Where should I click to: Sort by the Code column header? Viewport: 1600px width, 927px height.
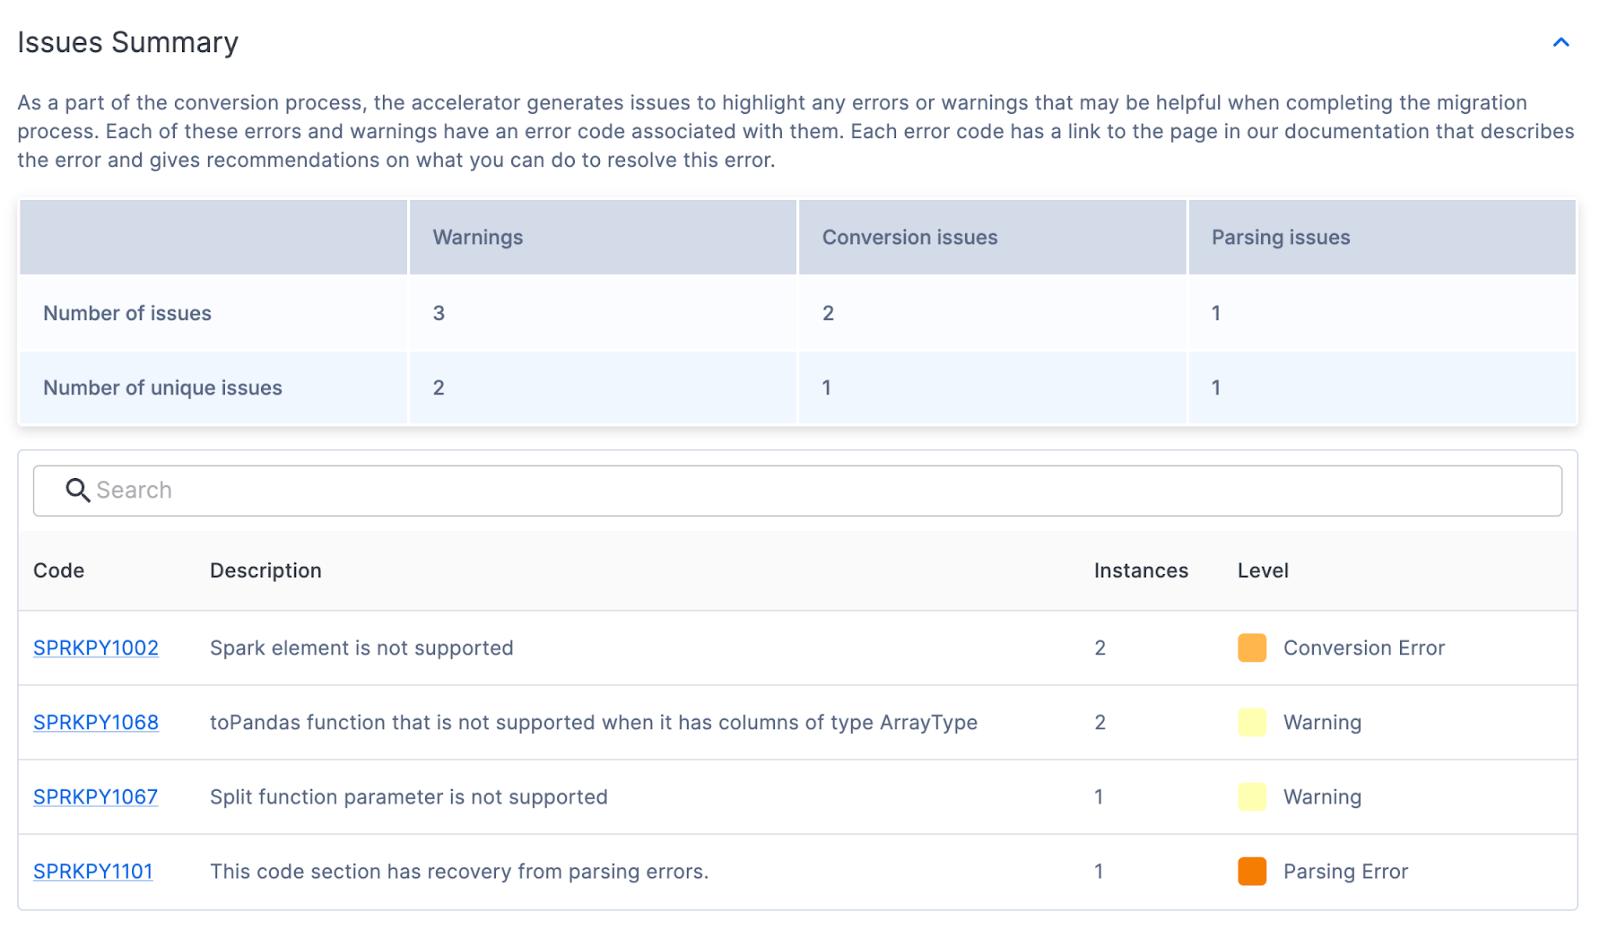coord(59,570)
